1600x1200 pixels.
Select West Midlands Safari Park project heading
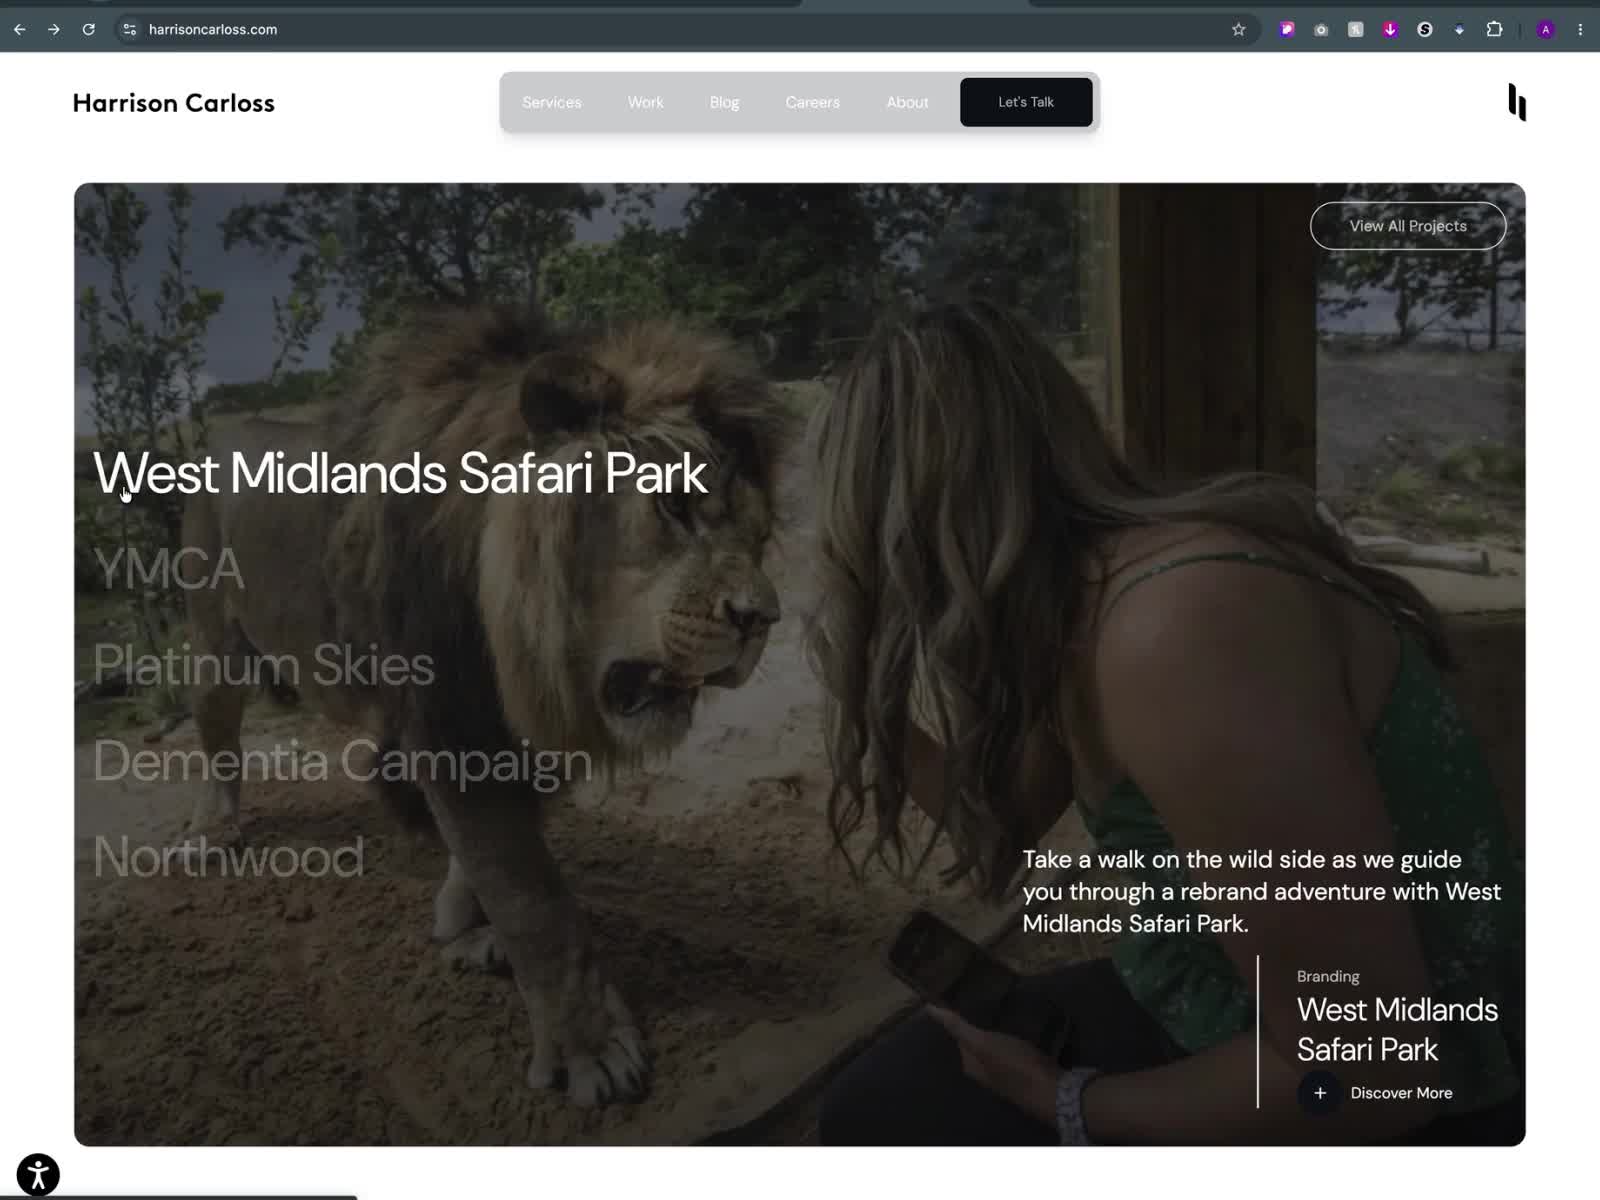(400, 473)
